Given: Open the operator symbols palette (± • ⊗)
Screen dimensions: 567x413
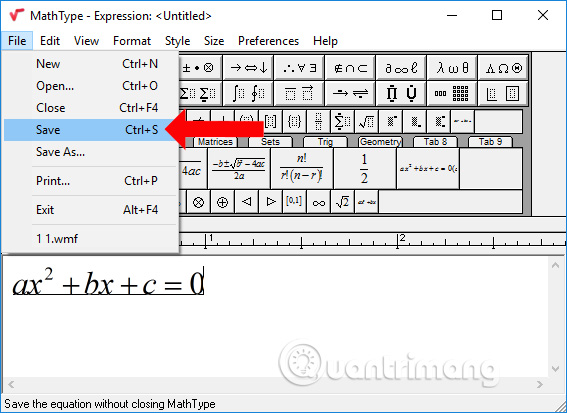Looking at the screenshot, I should [200, 68].
